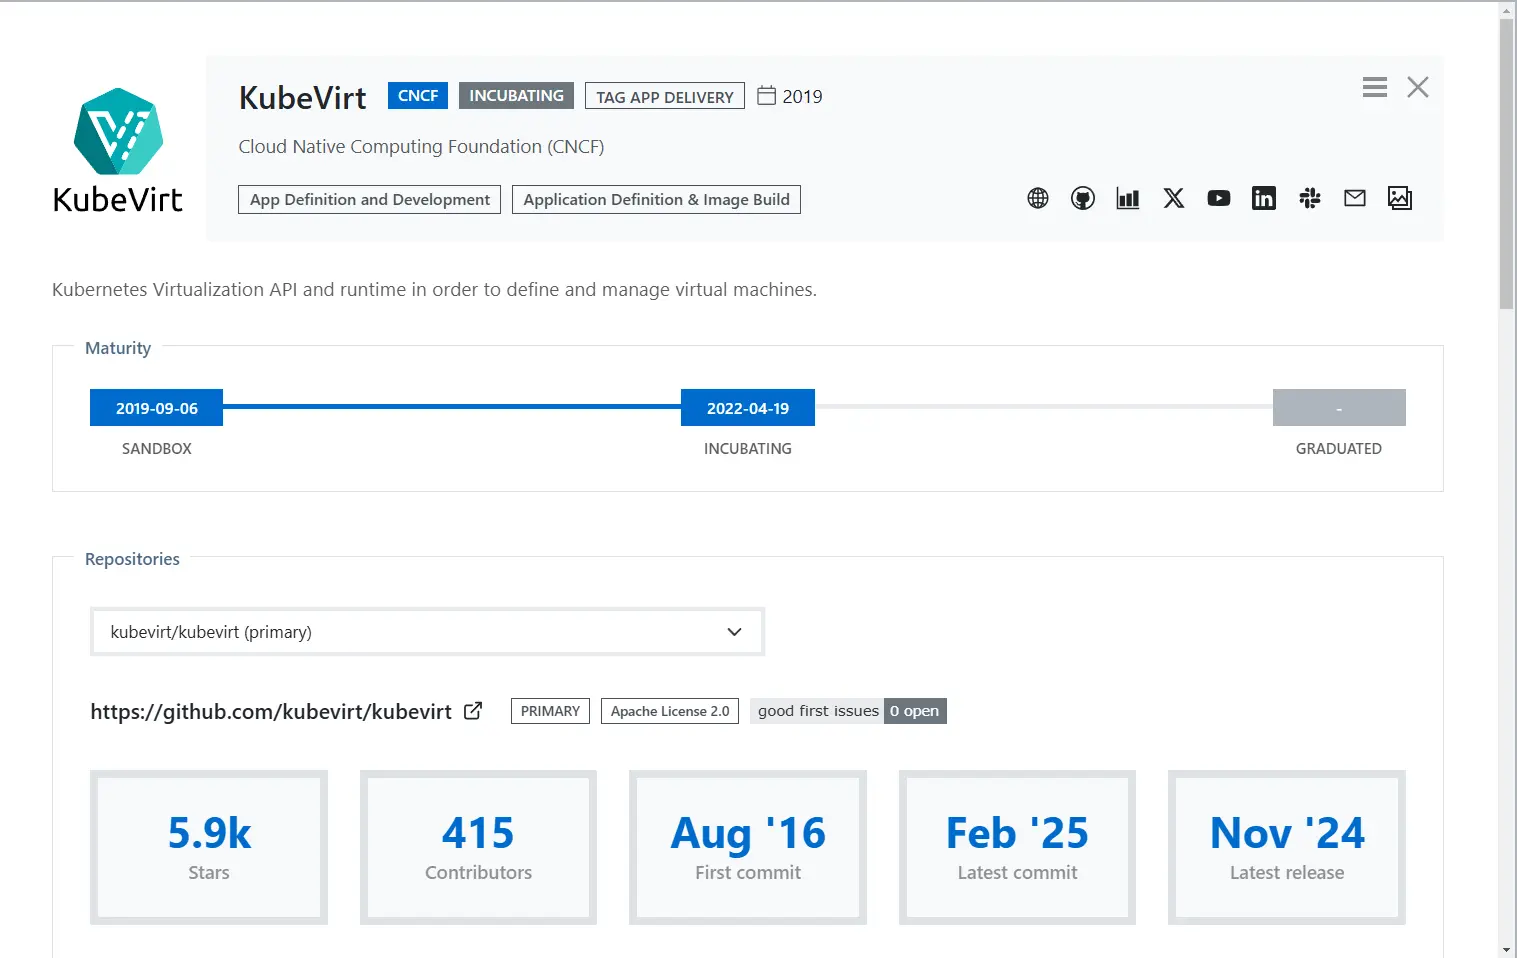Screen dimensions: 1517x958
Task: Open the KubeVirt website via globe icon
Action: coord(1037,198)
